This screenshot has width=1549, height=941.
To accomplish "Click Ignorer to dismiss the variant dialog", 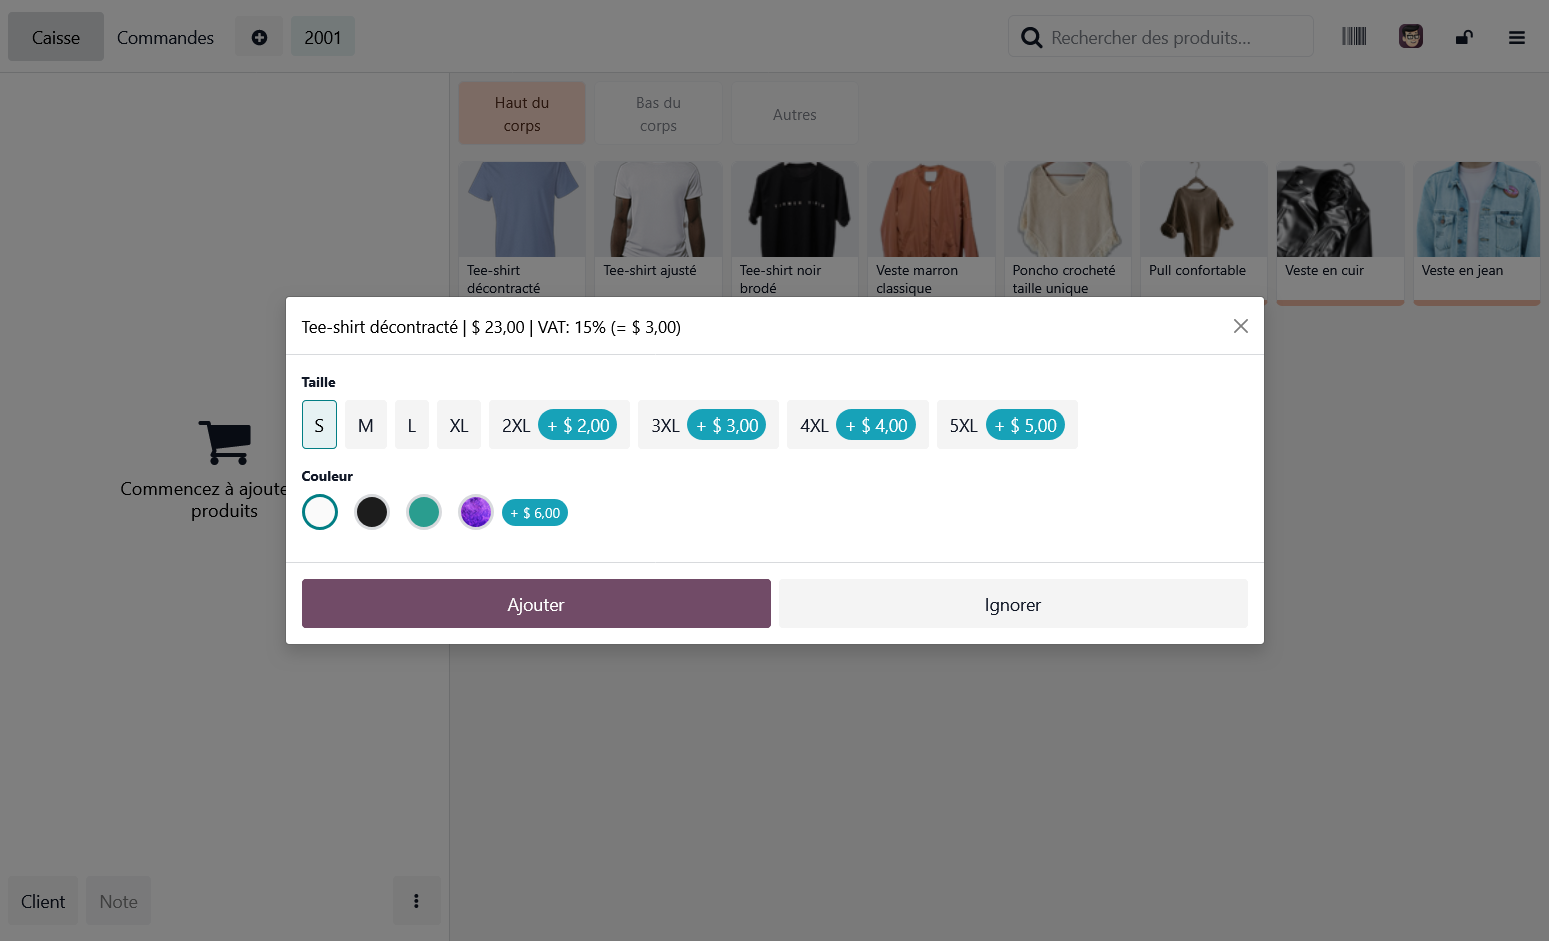I will pos(1012,603).
